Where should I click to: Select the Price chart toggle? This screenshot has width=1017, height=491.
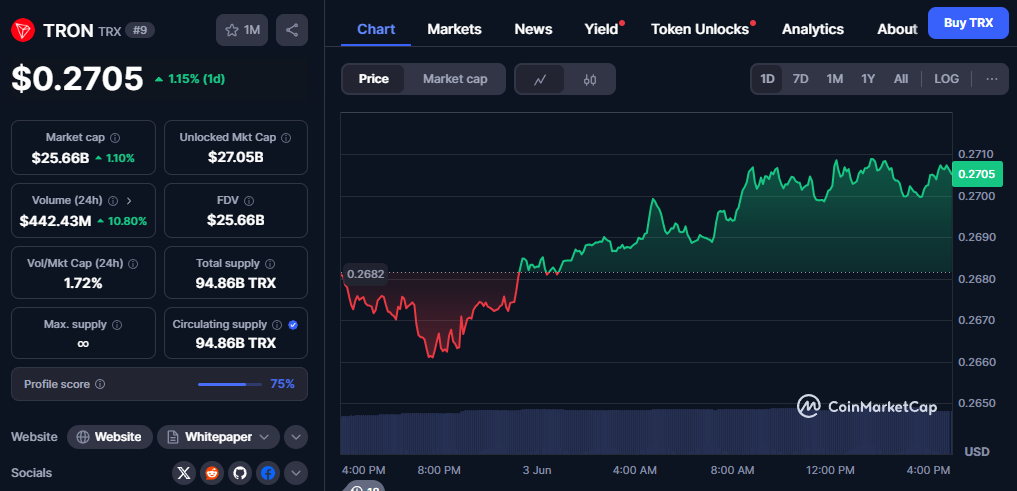tap(374, 79)
